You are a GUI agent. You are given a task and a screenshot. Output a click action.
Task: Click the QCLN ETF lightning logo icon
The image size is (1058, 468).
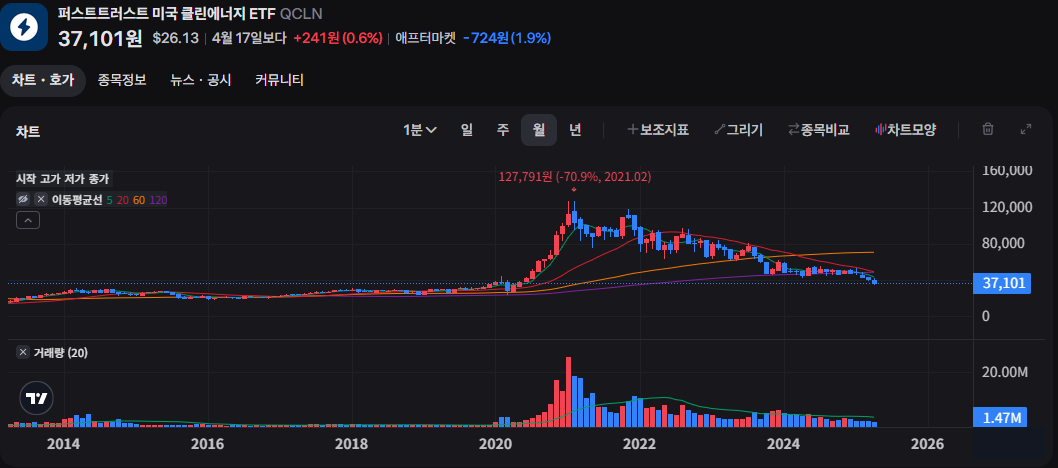24,27
